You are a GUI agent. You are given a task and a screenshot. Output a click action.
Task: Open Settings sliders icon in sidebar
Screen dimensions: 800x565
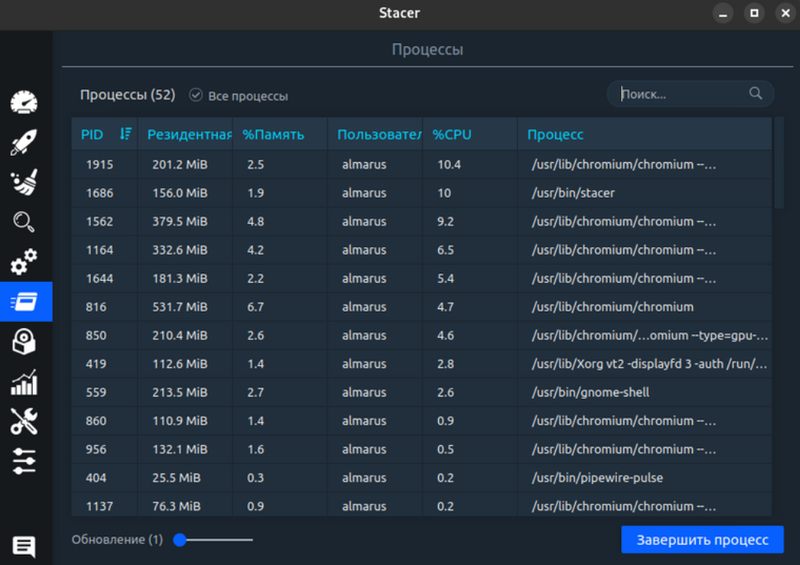[x=24, y=461]
